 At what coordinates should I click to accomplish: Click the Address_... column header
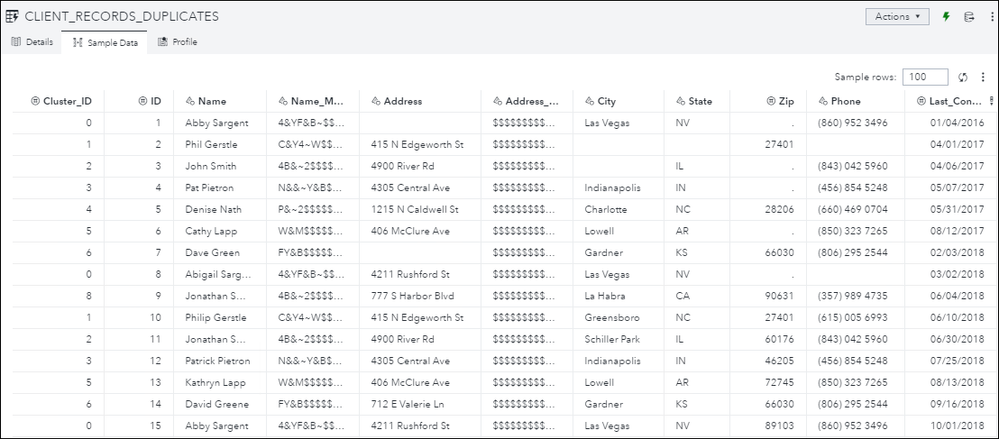pos(527,101)
